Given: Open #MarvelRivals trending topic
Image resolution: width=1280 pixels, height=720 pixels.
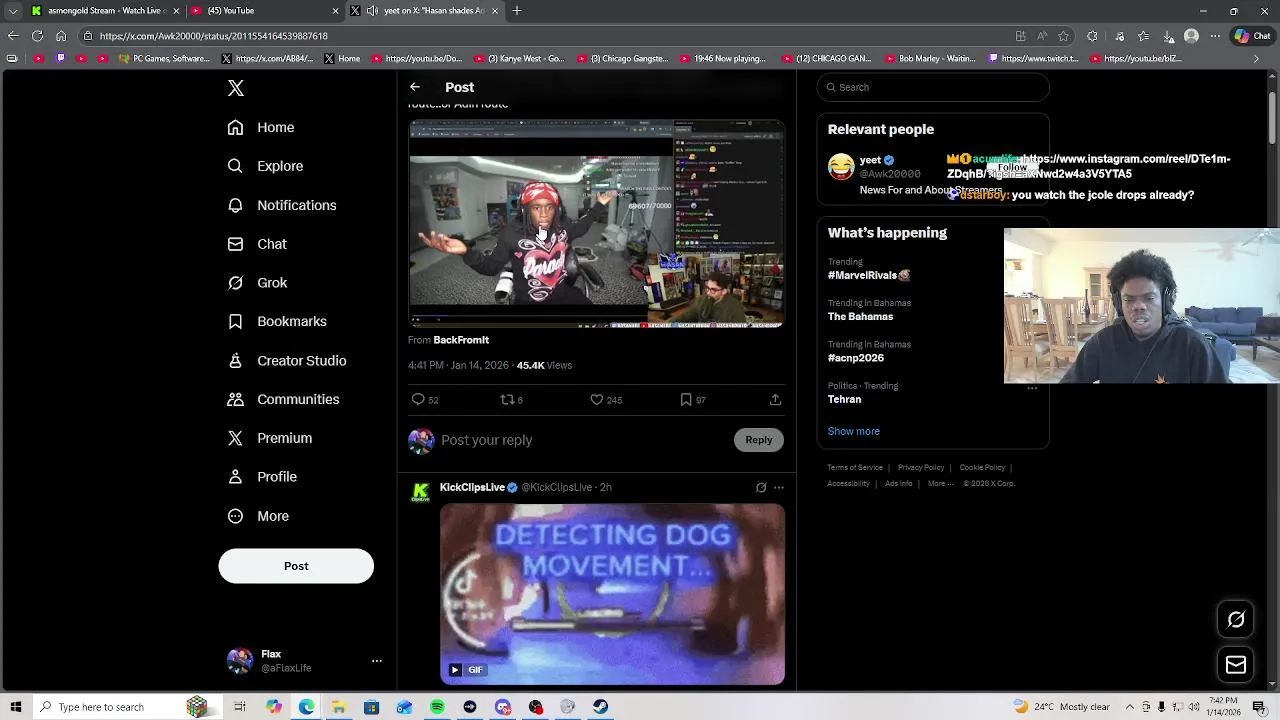Looking at the screenshot, I should click(x=869, y=275).
